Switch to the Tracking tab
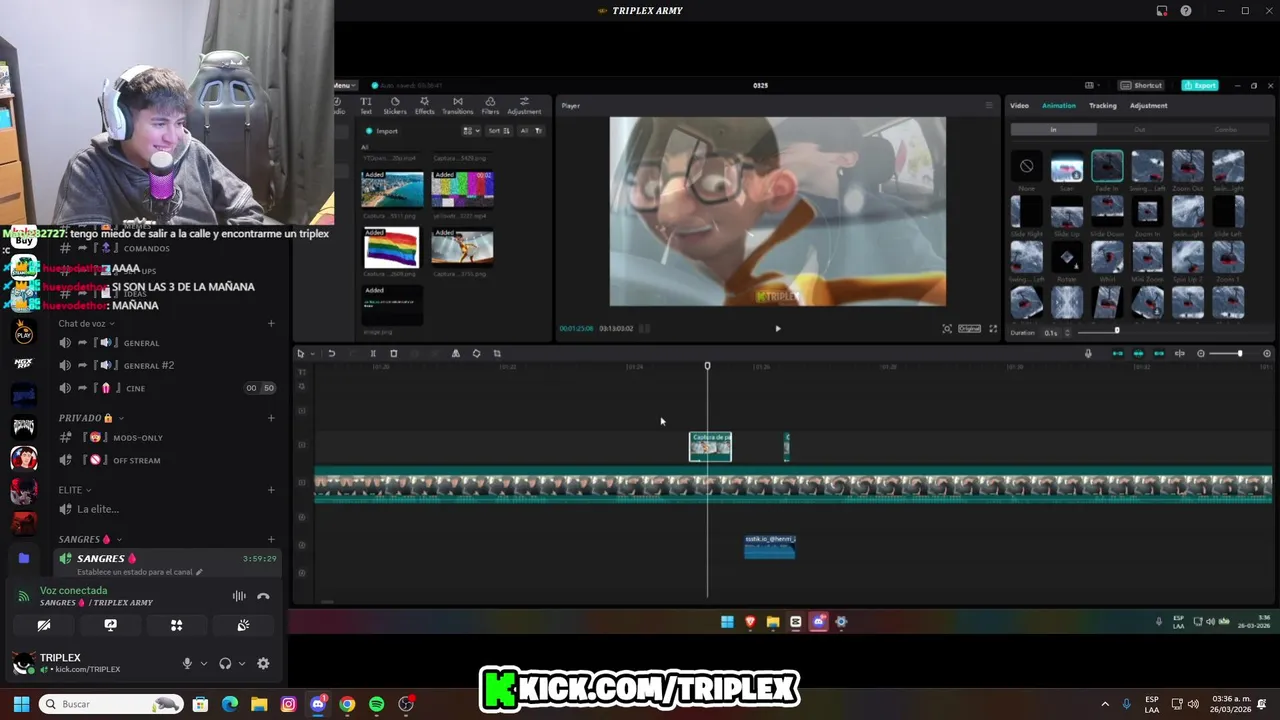 pyautogui.click(x=1103, y=105)
